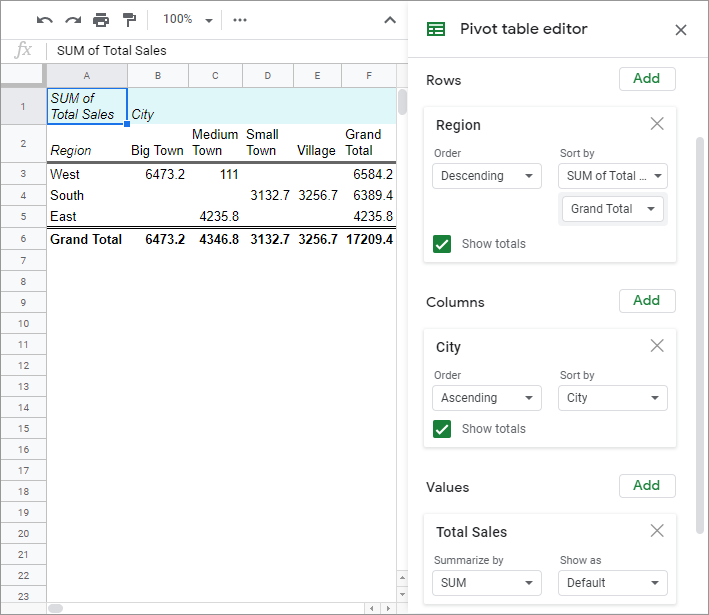
Task: Click the West row label
Action: click(87, 174)
